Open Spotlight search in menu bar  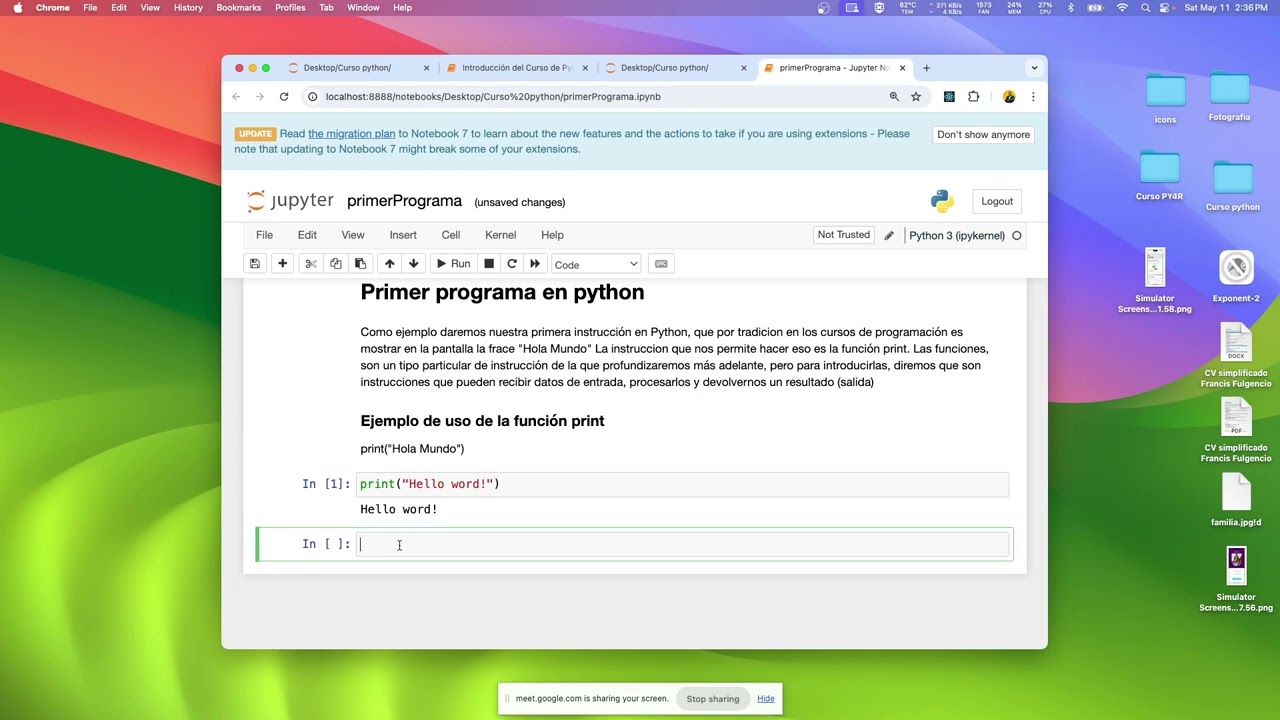point(1146,7)
